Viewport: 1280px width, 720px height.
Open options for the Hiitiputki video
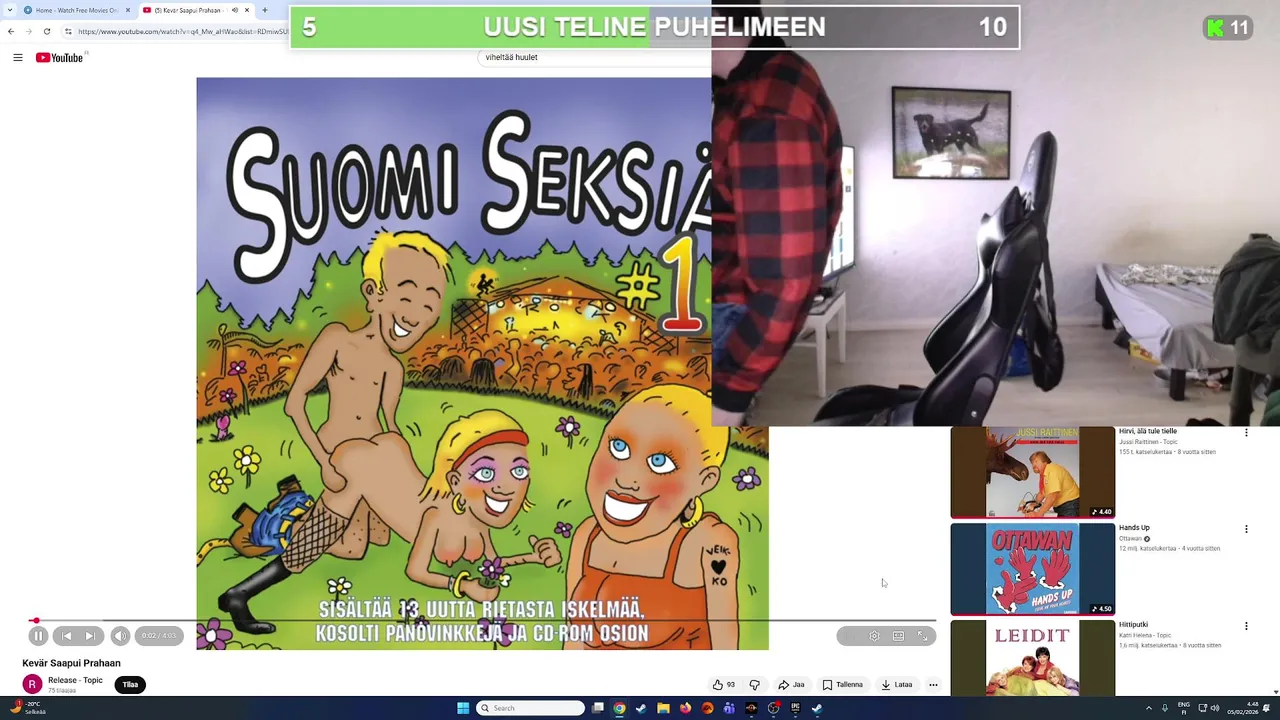point(1246,626)
